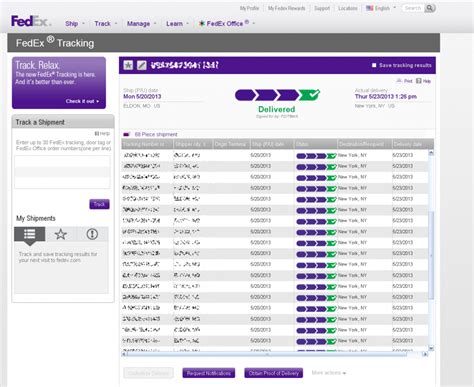Click the US flag language icon
The image size is (474, 387).
[x=369, y=8]
